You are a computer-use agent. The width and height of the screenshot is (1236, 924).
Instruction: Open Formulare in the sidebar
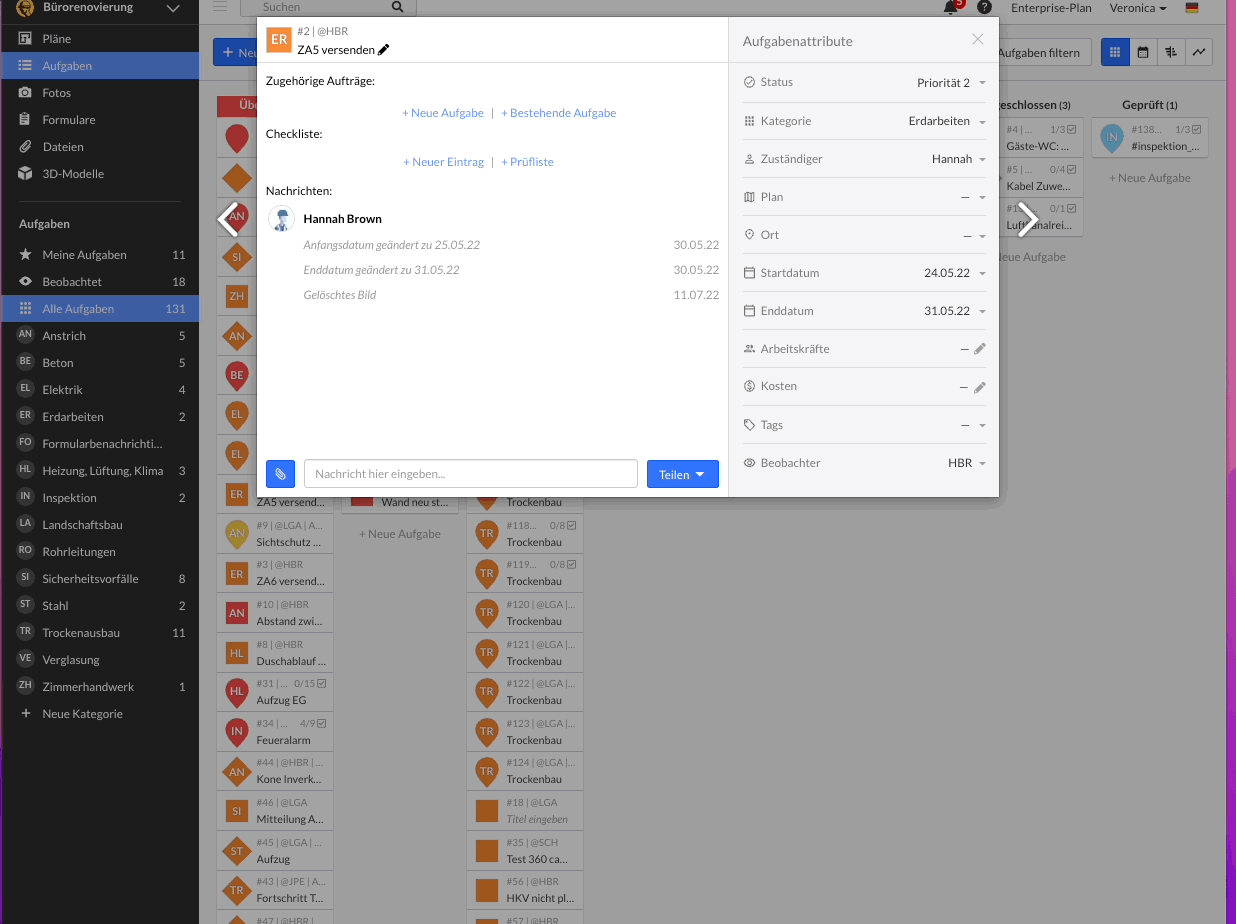[x=100, y=120]
